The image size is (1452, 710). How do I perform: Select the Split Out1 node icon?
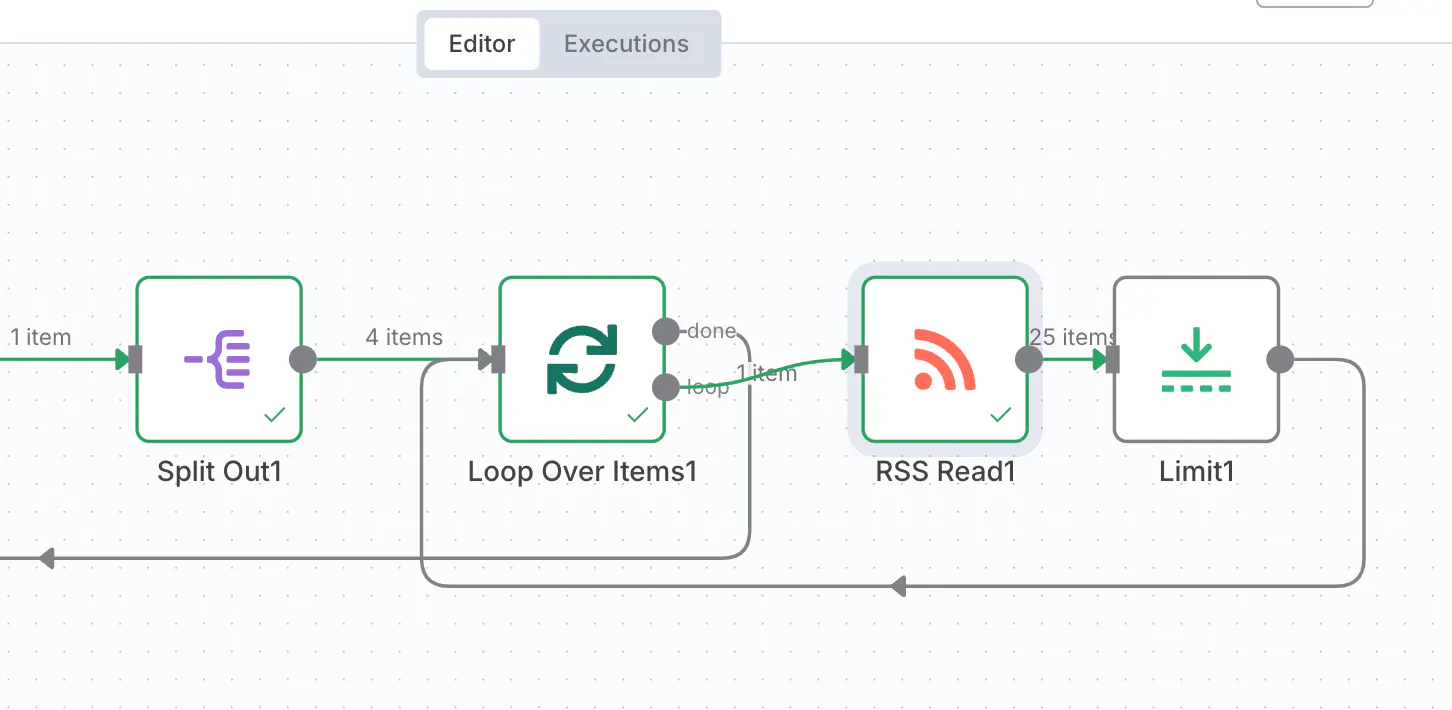click(x=218, y=359)
